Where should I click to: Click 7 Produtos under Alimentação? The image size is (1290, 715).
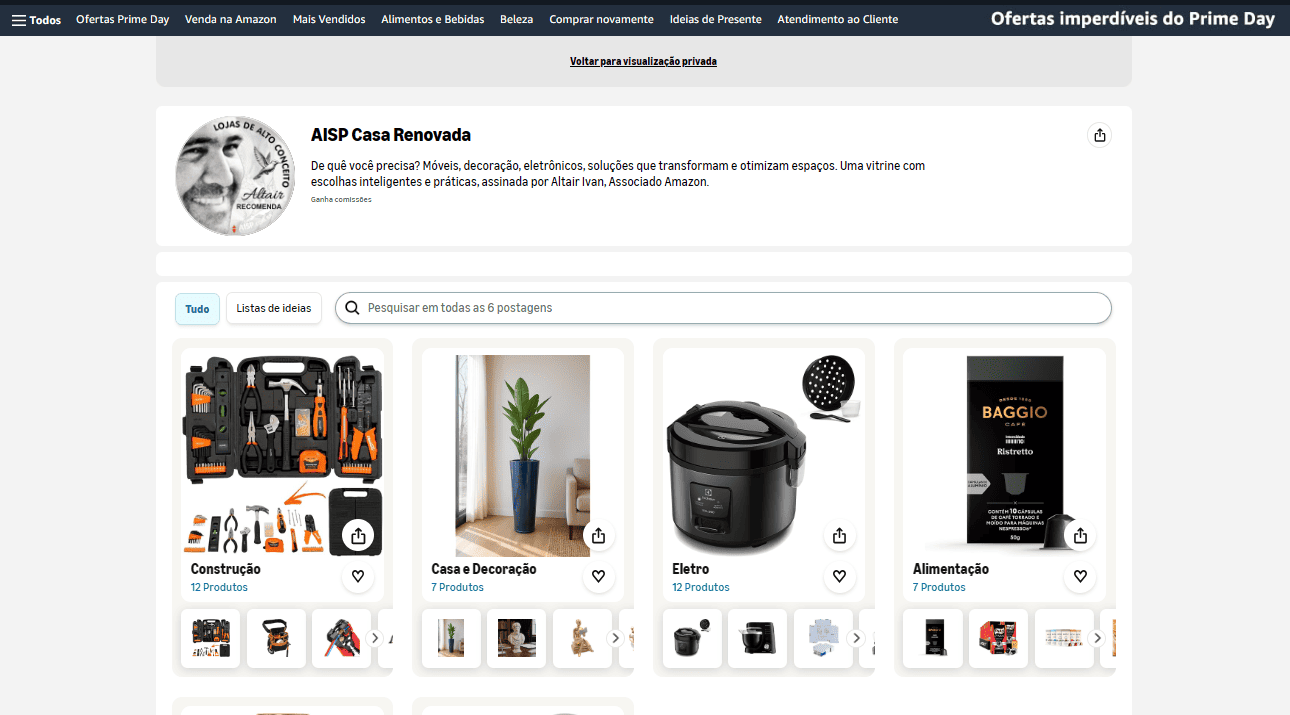pos(939,587)
